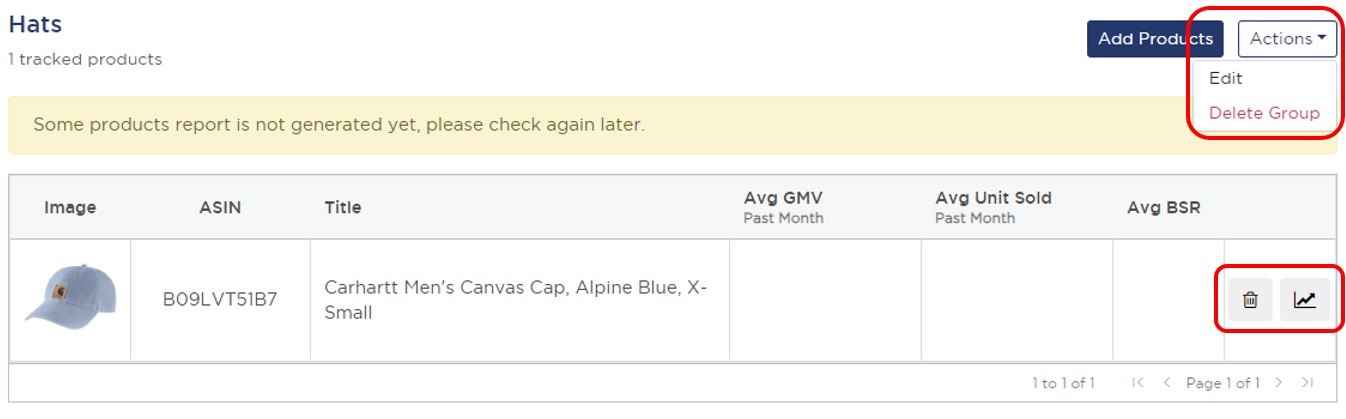Click the Avg BSR column header
The height and width of the screenshot is (419, 1346).
click(x=1163, y=208)
